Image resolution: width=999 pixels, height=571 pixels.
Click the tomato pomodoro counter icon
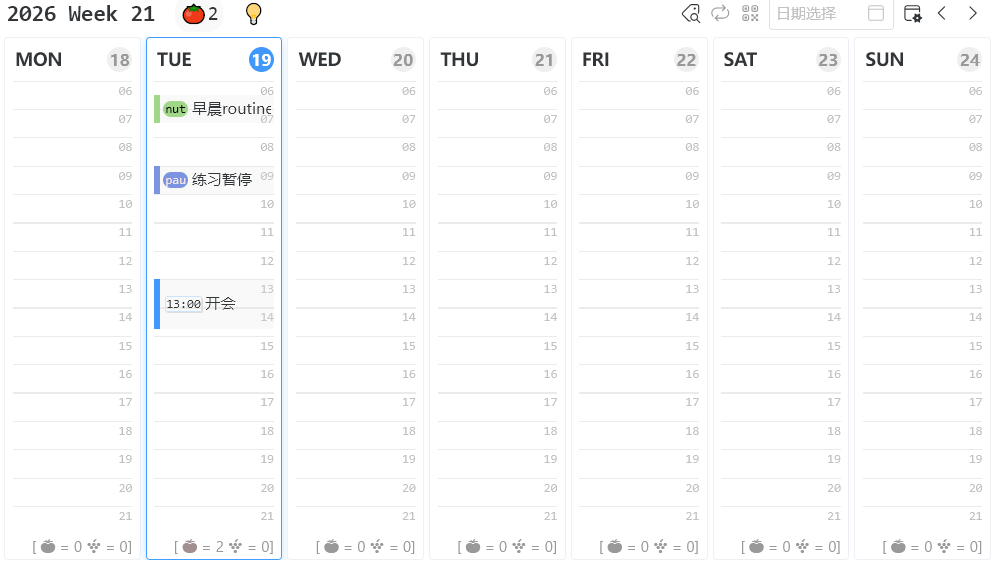click(193, 13)
